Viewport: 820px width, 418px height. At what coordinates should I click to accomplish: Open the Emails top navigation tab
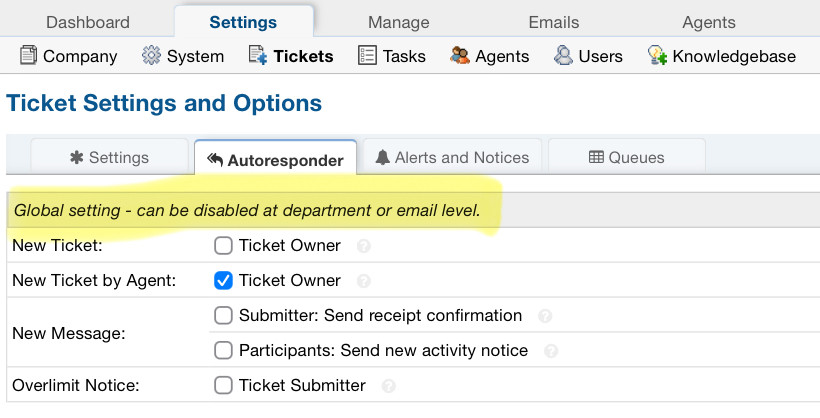pos(554,22)
